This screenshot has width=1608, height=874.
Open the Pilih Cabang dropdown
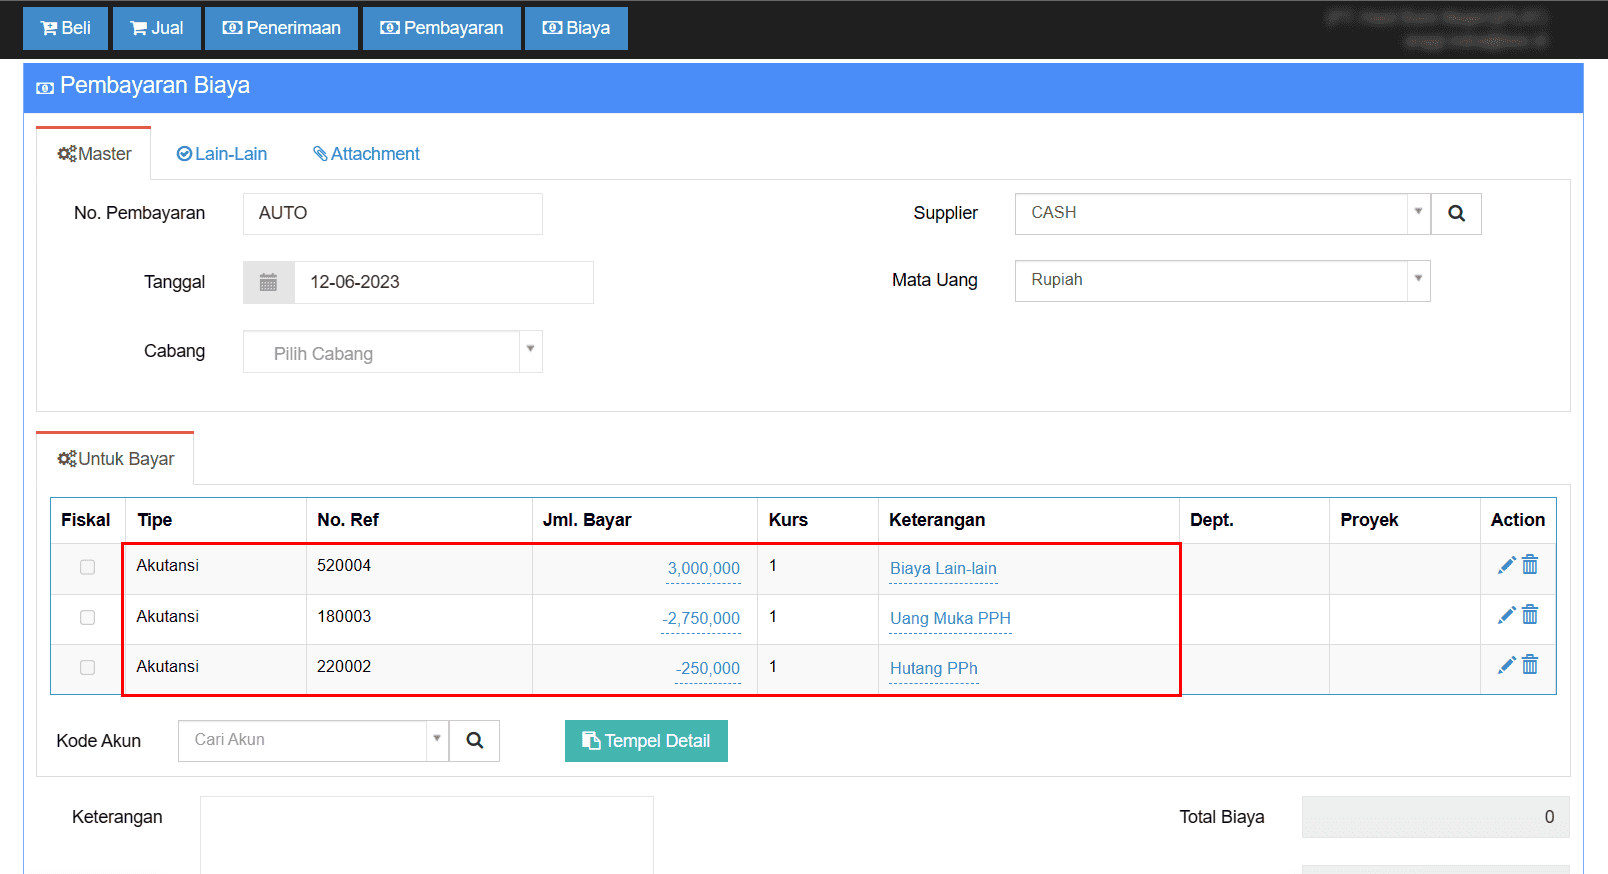pyautogui.click(x=392, y=352)
